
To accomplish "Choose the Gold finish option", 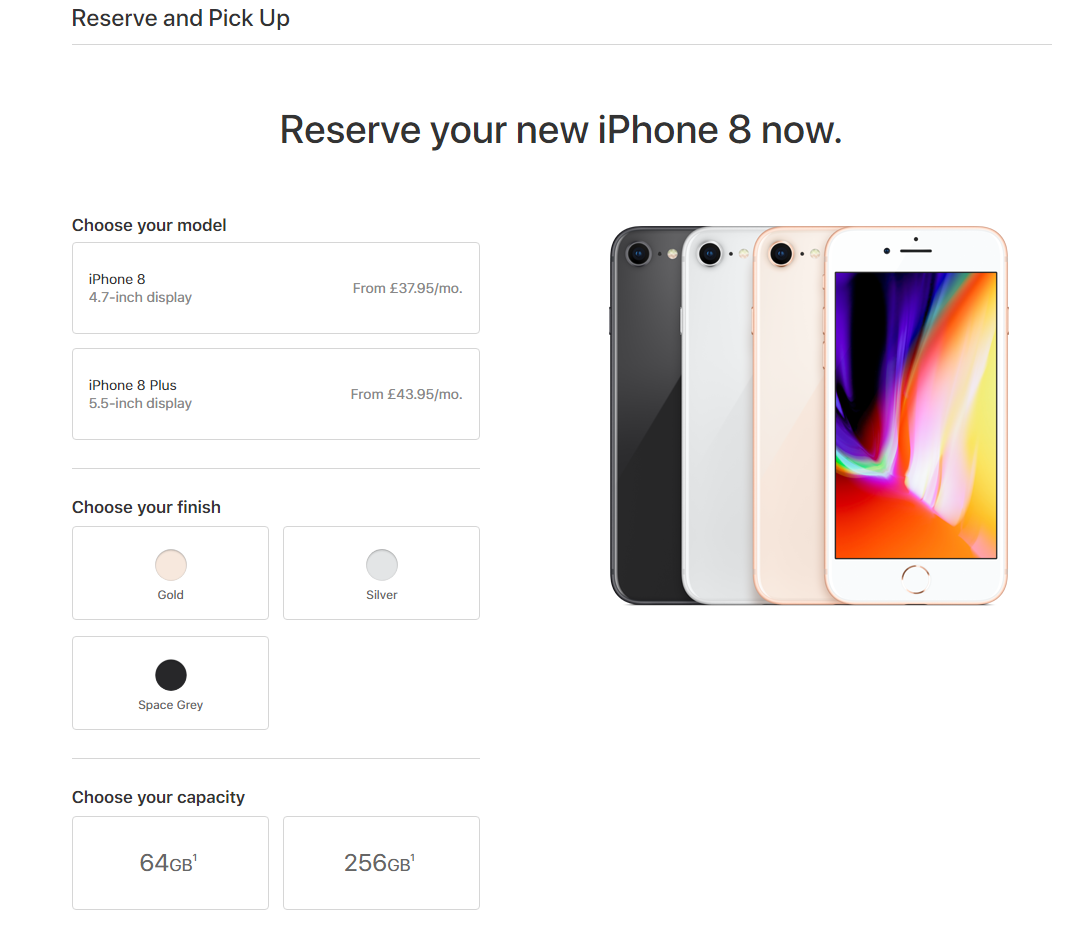I will click(x=170, y=573).
